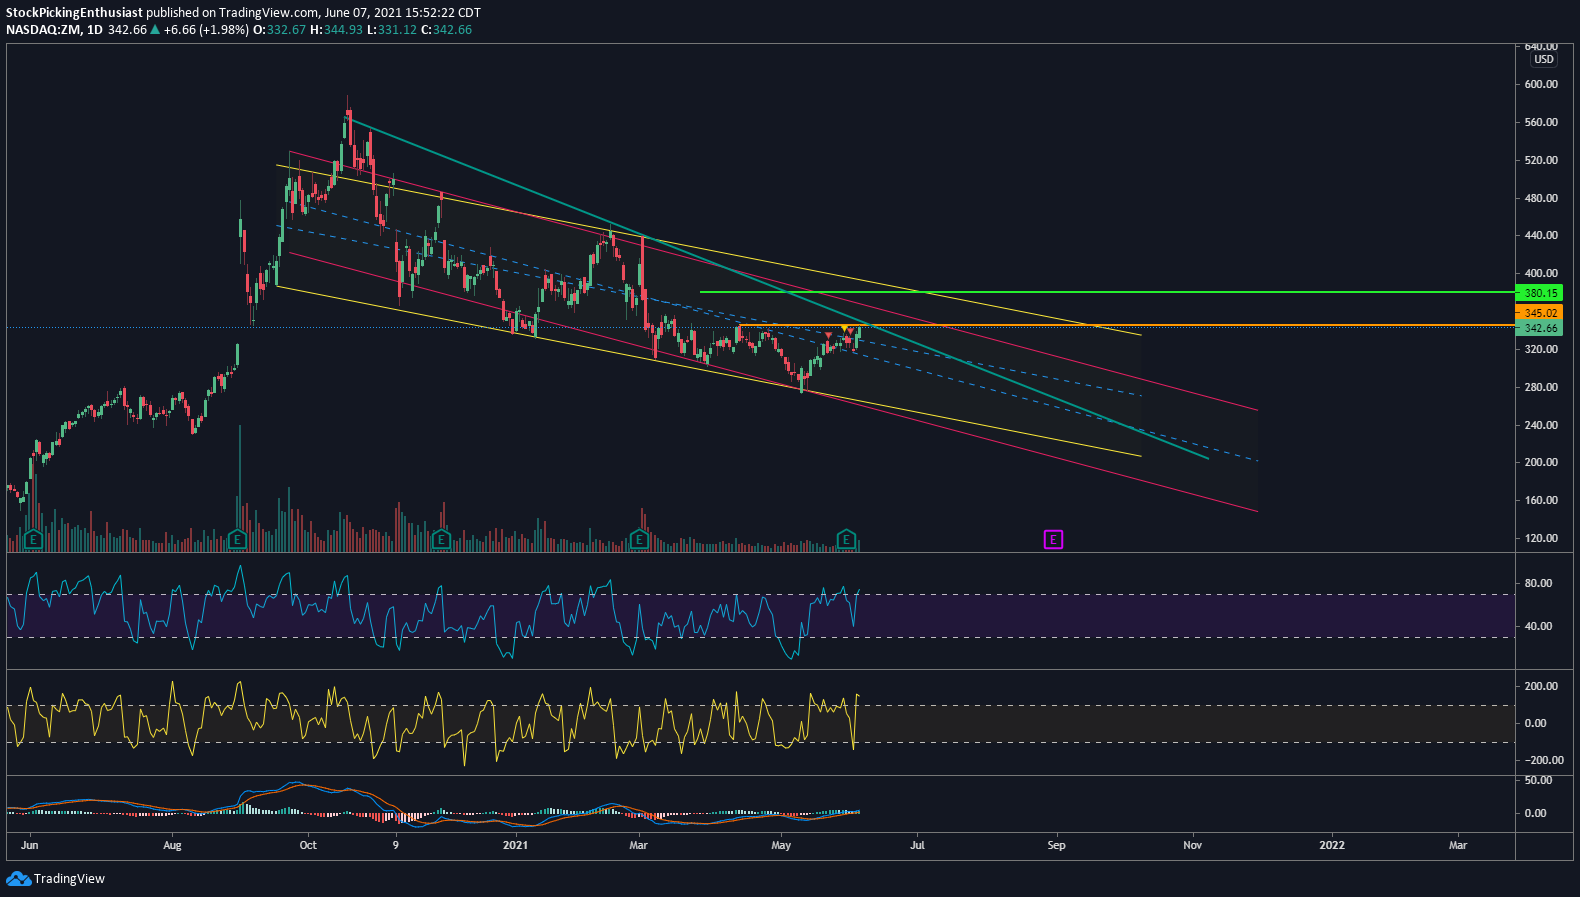Click the 400.00 price axis tick
Screen dimensions: 1580x897
click(x=1541, y=273)
